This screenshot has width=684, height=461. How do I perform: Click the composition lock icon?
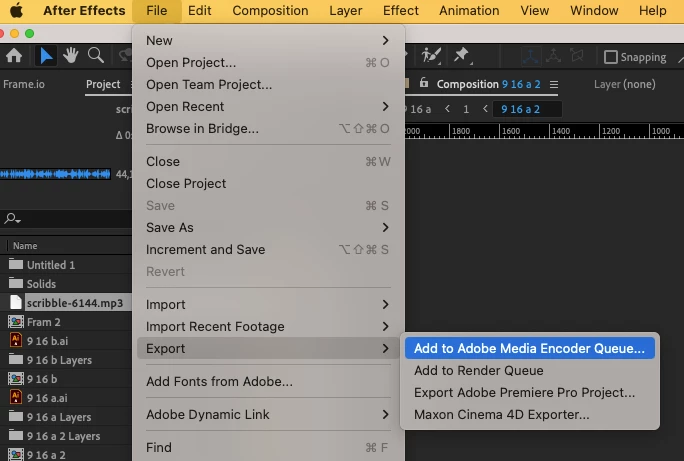[x=424, y=82]
